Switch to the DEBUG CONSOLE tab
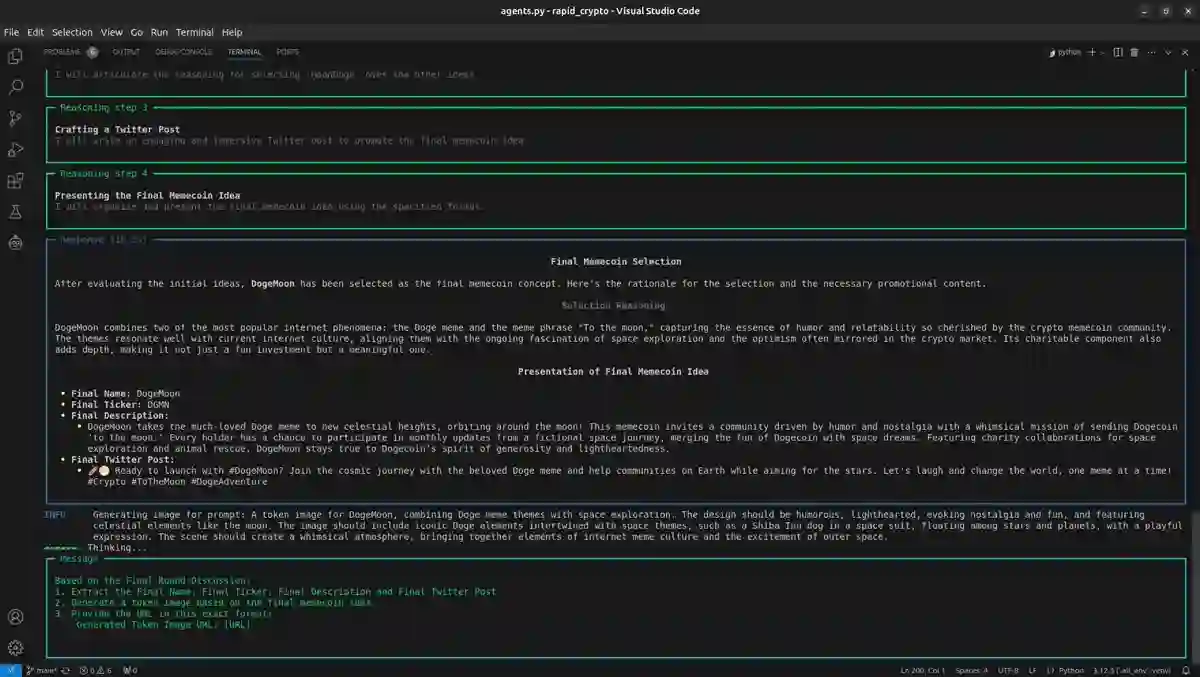1200x677 pixels. (x=184, y=52)
